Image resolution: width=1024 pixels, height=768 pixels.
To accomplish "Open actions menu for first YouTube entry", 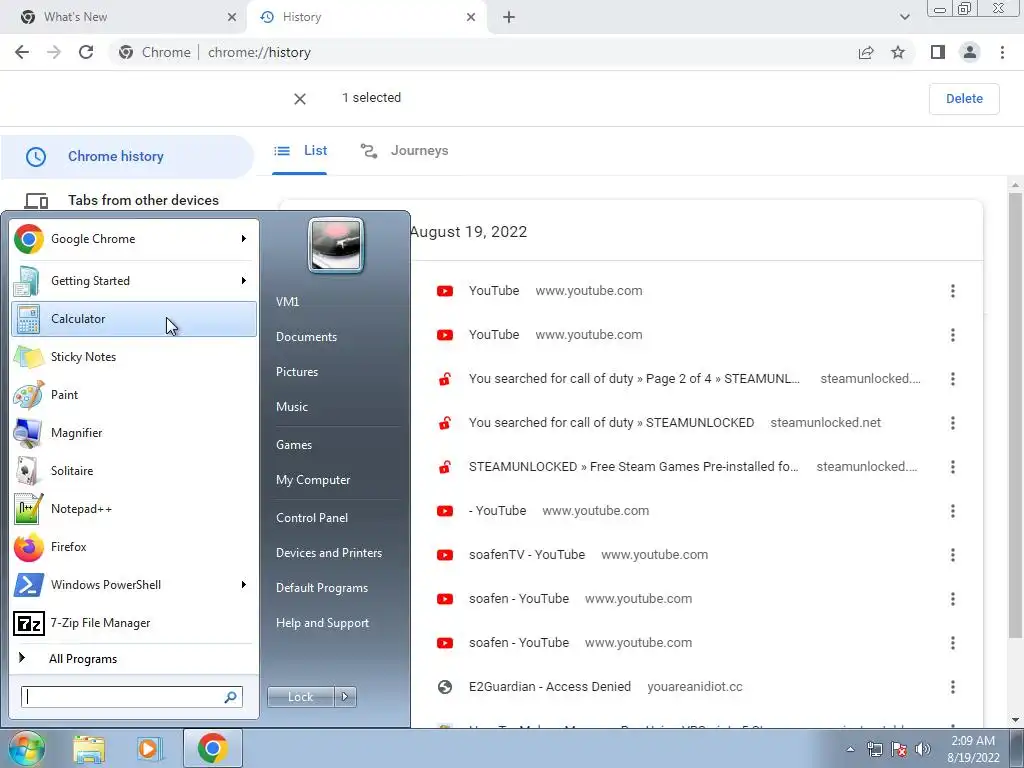I will click(953, 291).
